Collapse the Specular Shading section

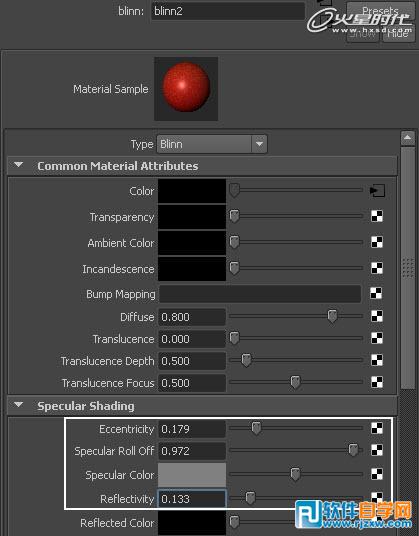pyautogui.click(x=18, y=405)
